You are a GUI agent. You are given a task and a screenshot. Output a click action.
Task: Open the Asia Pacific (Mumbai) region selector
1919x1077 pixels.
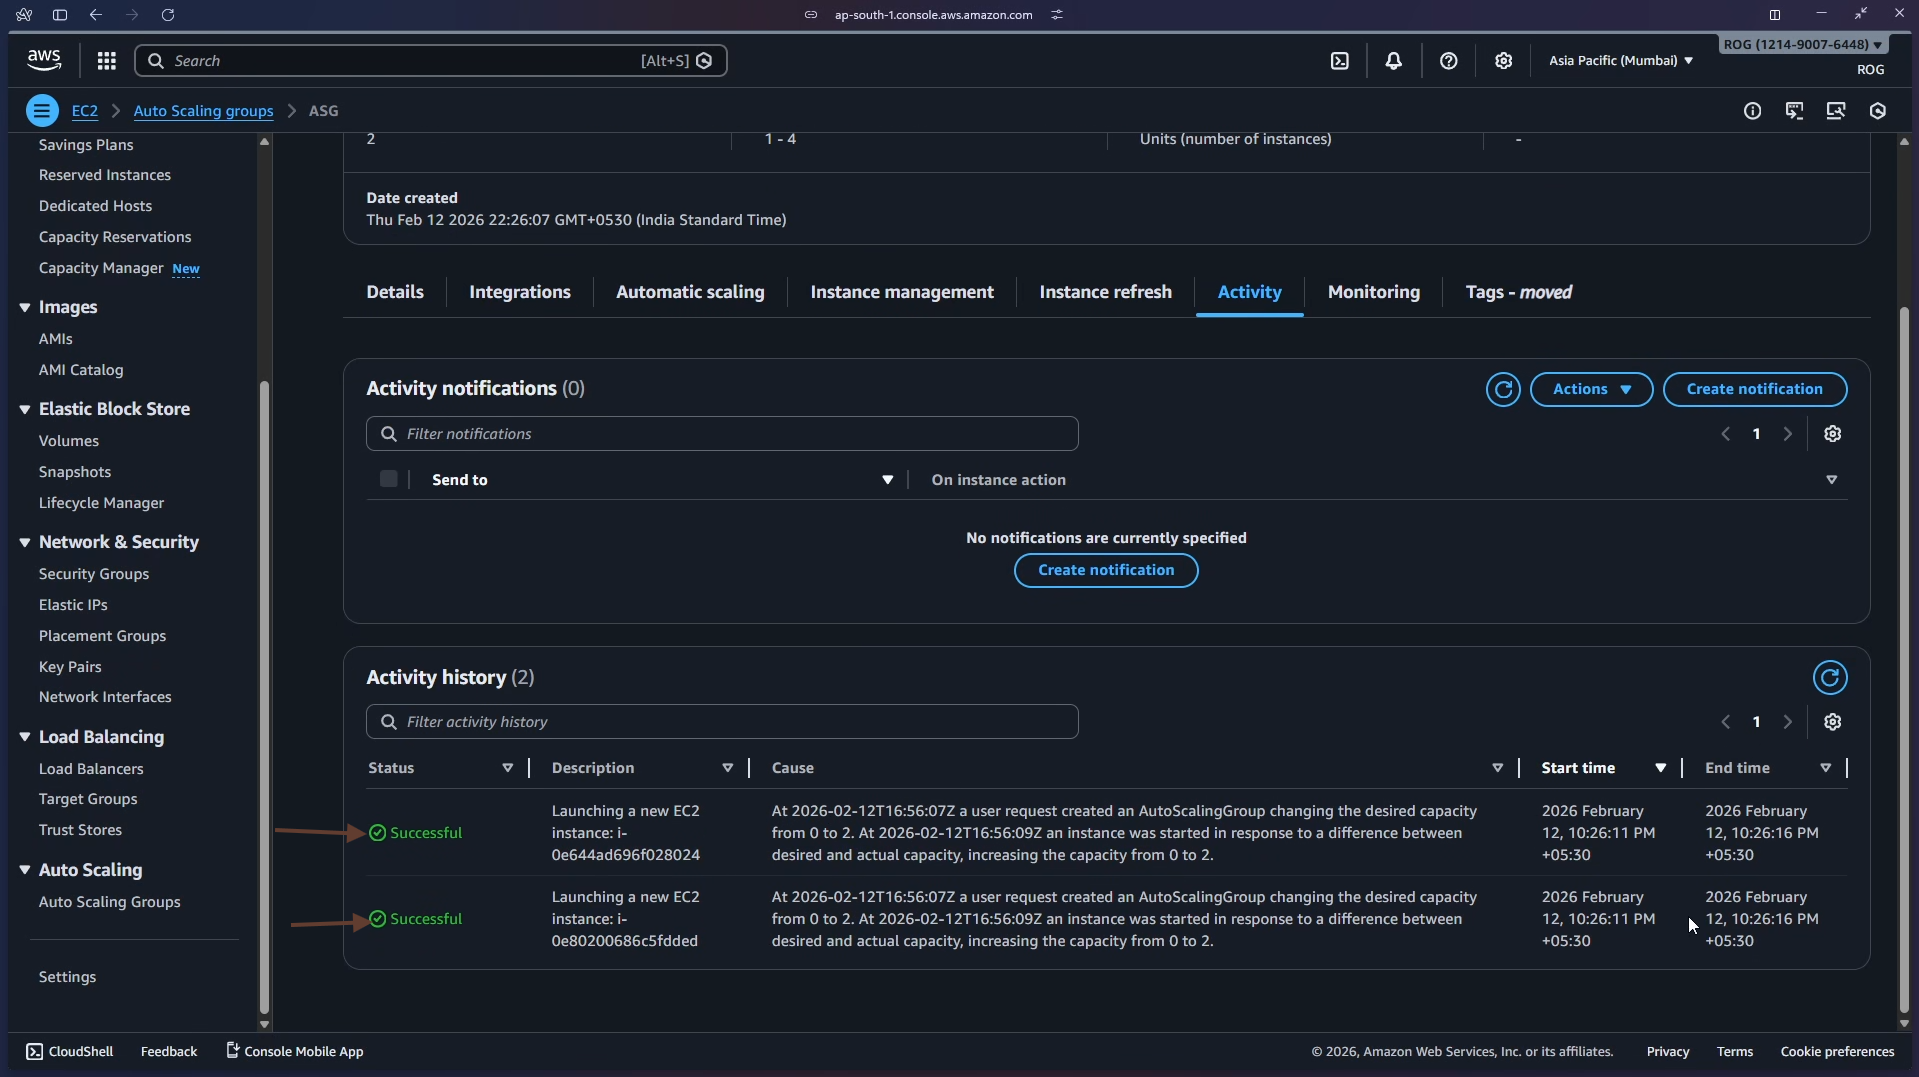1620,60
